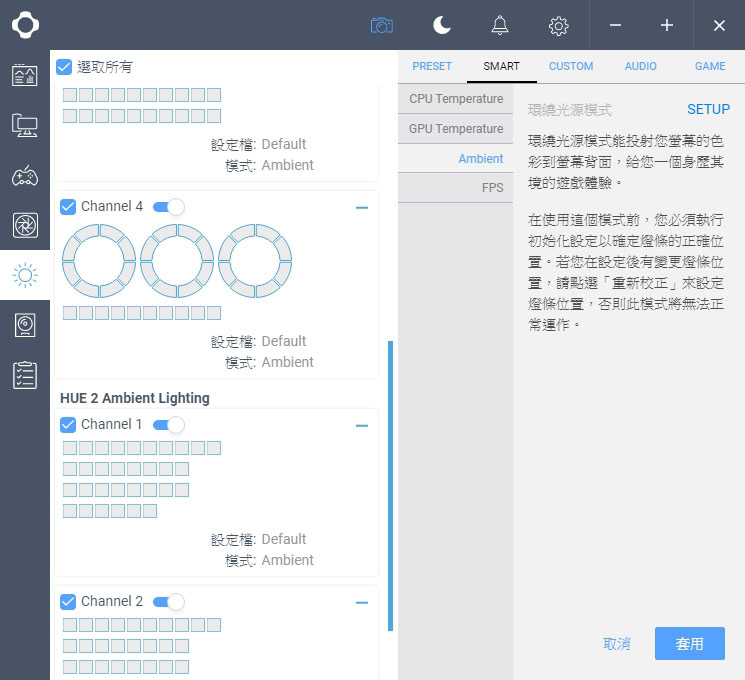Switch to the CUSTOM tab

pos(571,66)
